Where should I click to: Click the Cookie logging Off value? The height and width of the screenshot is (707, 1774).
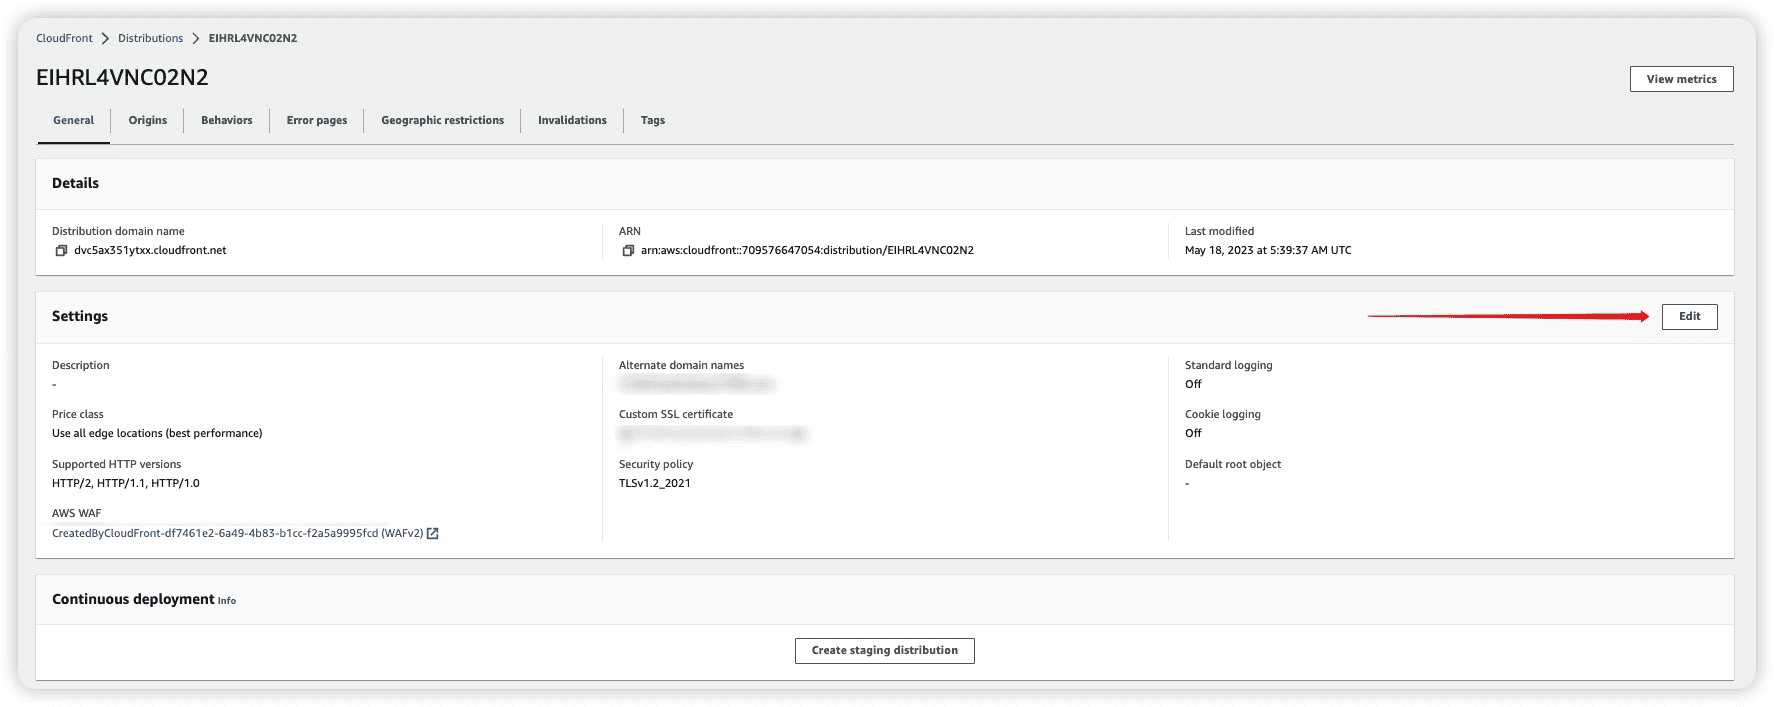point(1193,434)
